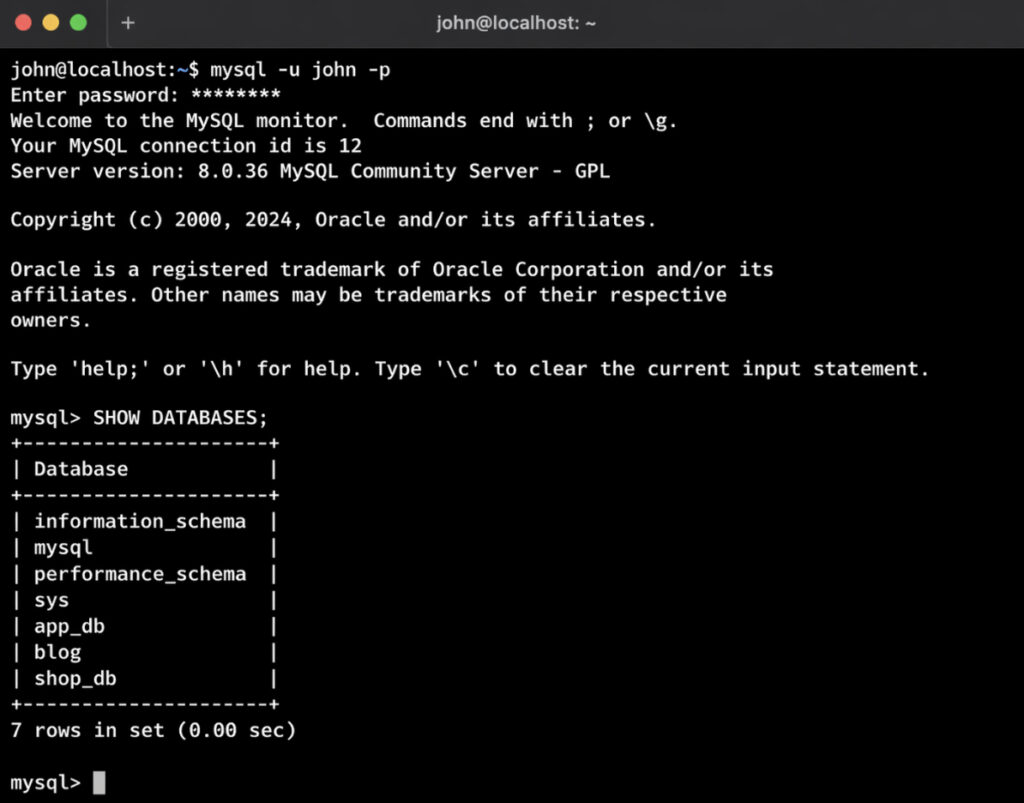The height and width of the screenshot is (803, 1024).
Task: Select the sys database name
Action: (51, 600)
